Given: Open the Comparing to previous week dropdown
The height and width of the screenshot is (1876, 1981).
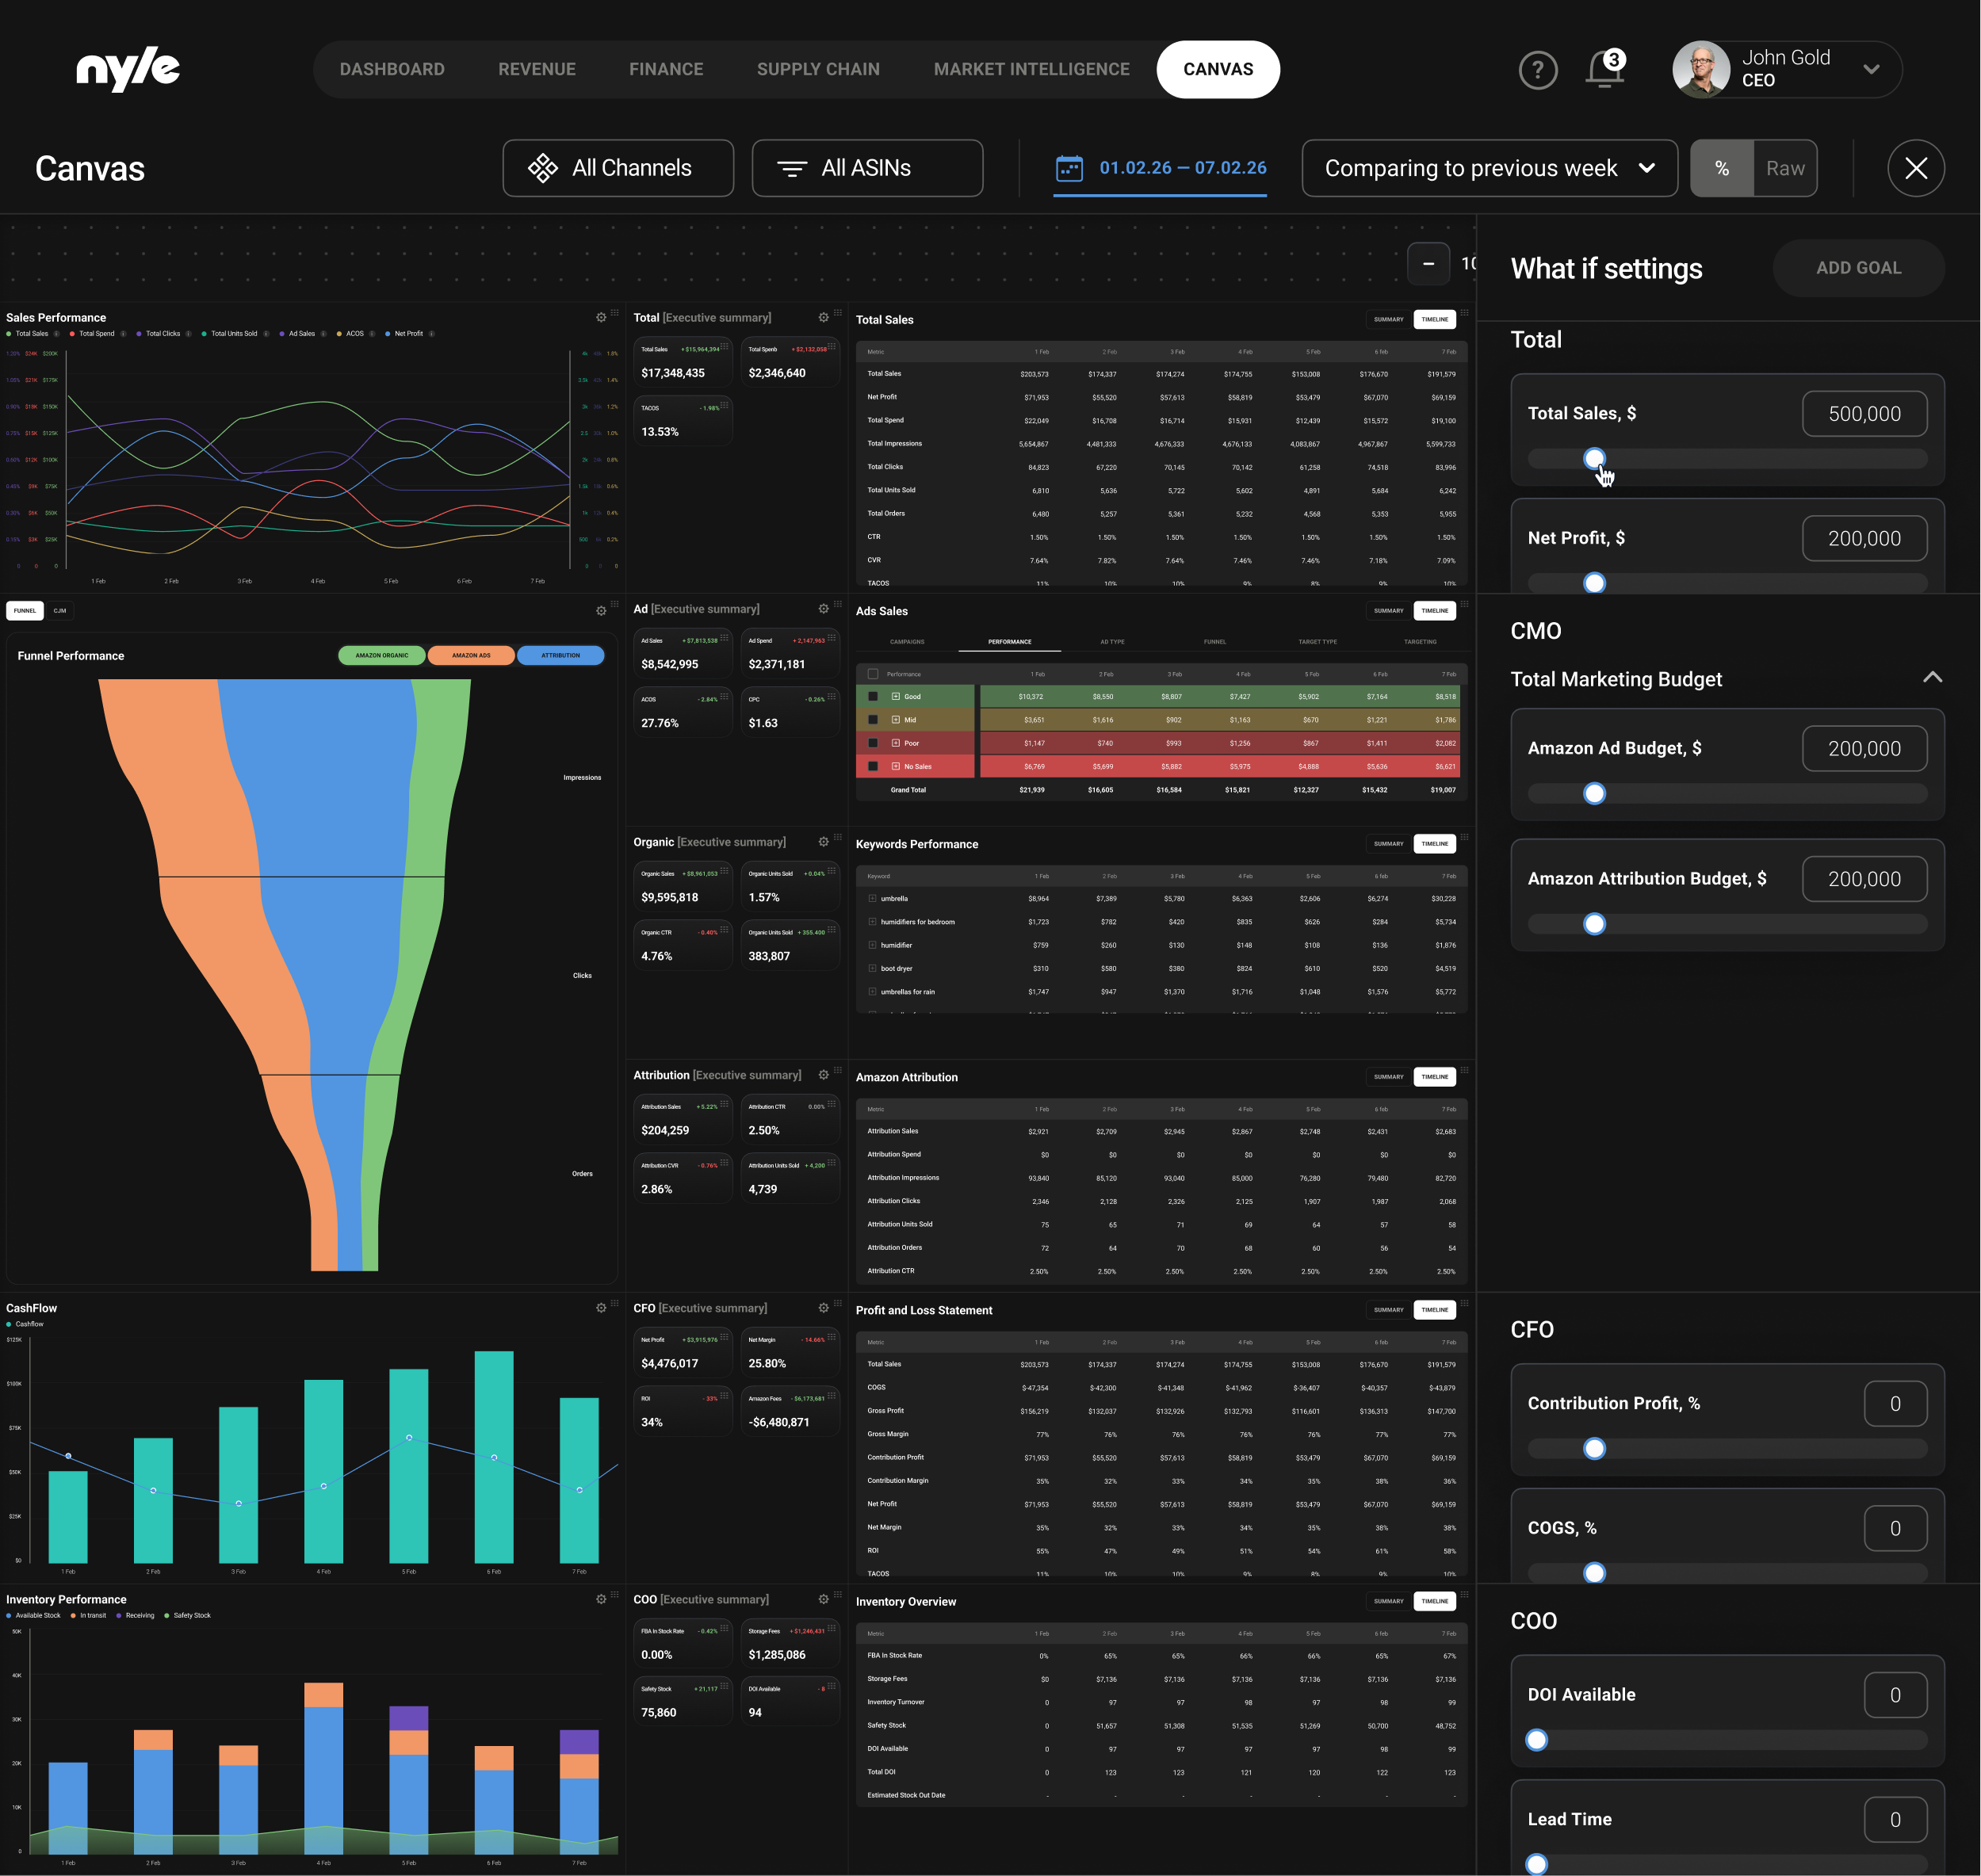Looking at the screenshot, I should coord(1489,168).
